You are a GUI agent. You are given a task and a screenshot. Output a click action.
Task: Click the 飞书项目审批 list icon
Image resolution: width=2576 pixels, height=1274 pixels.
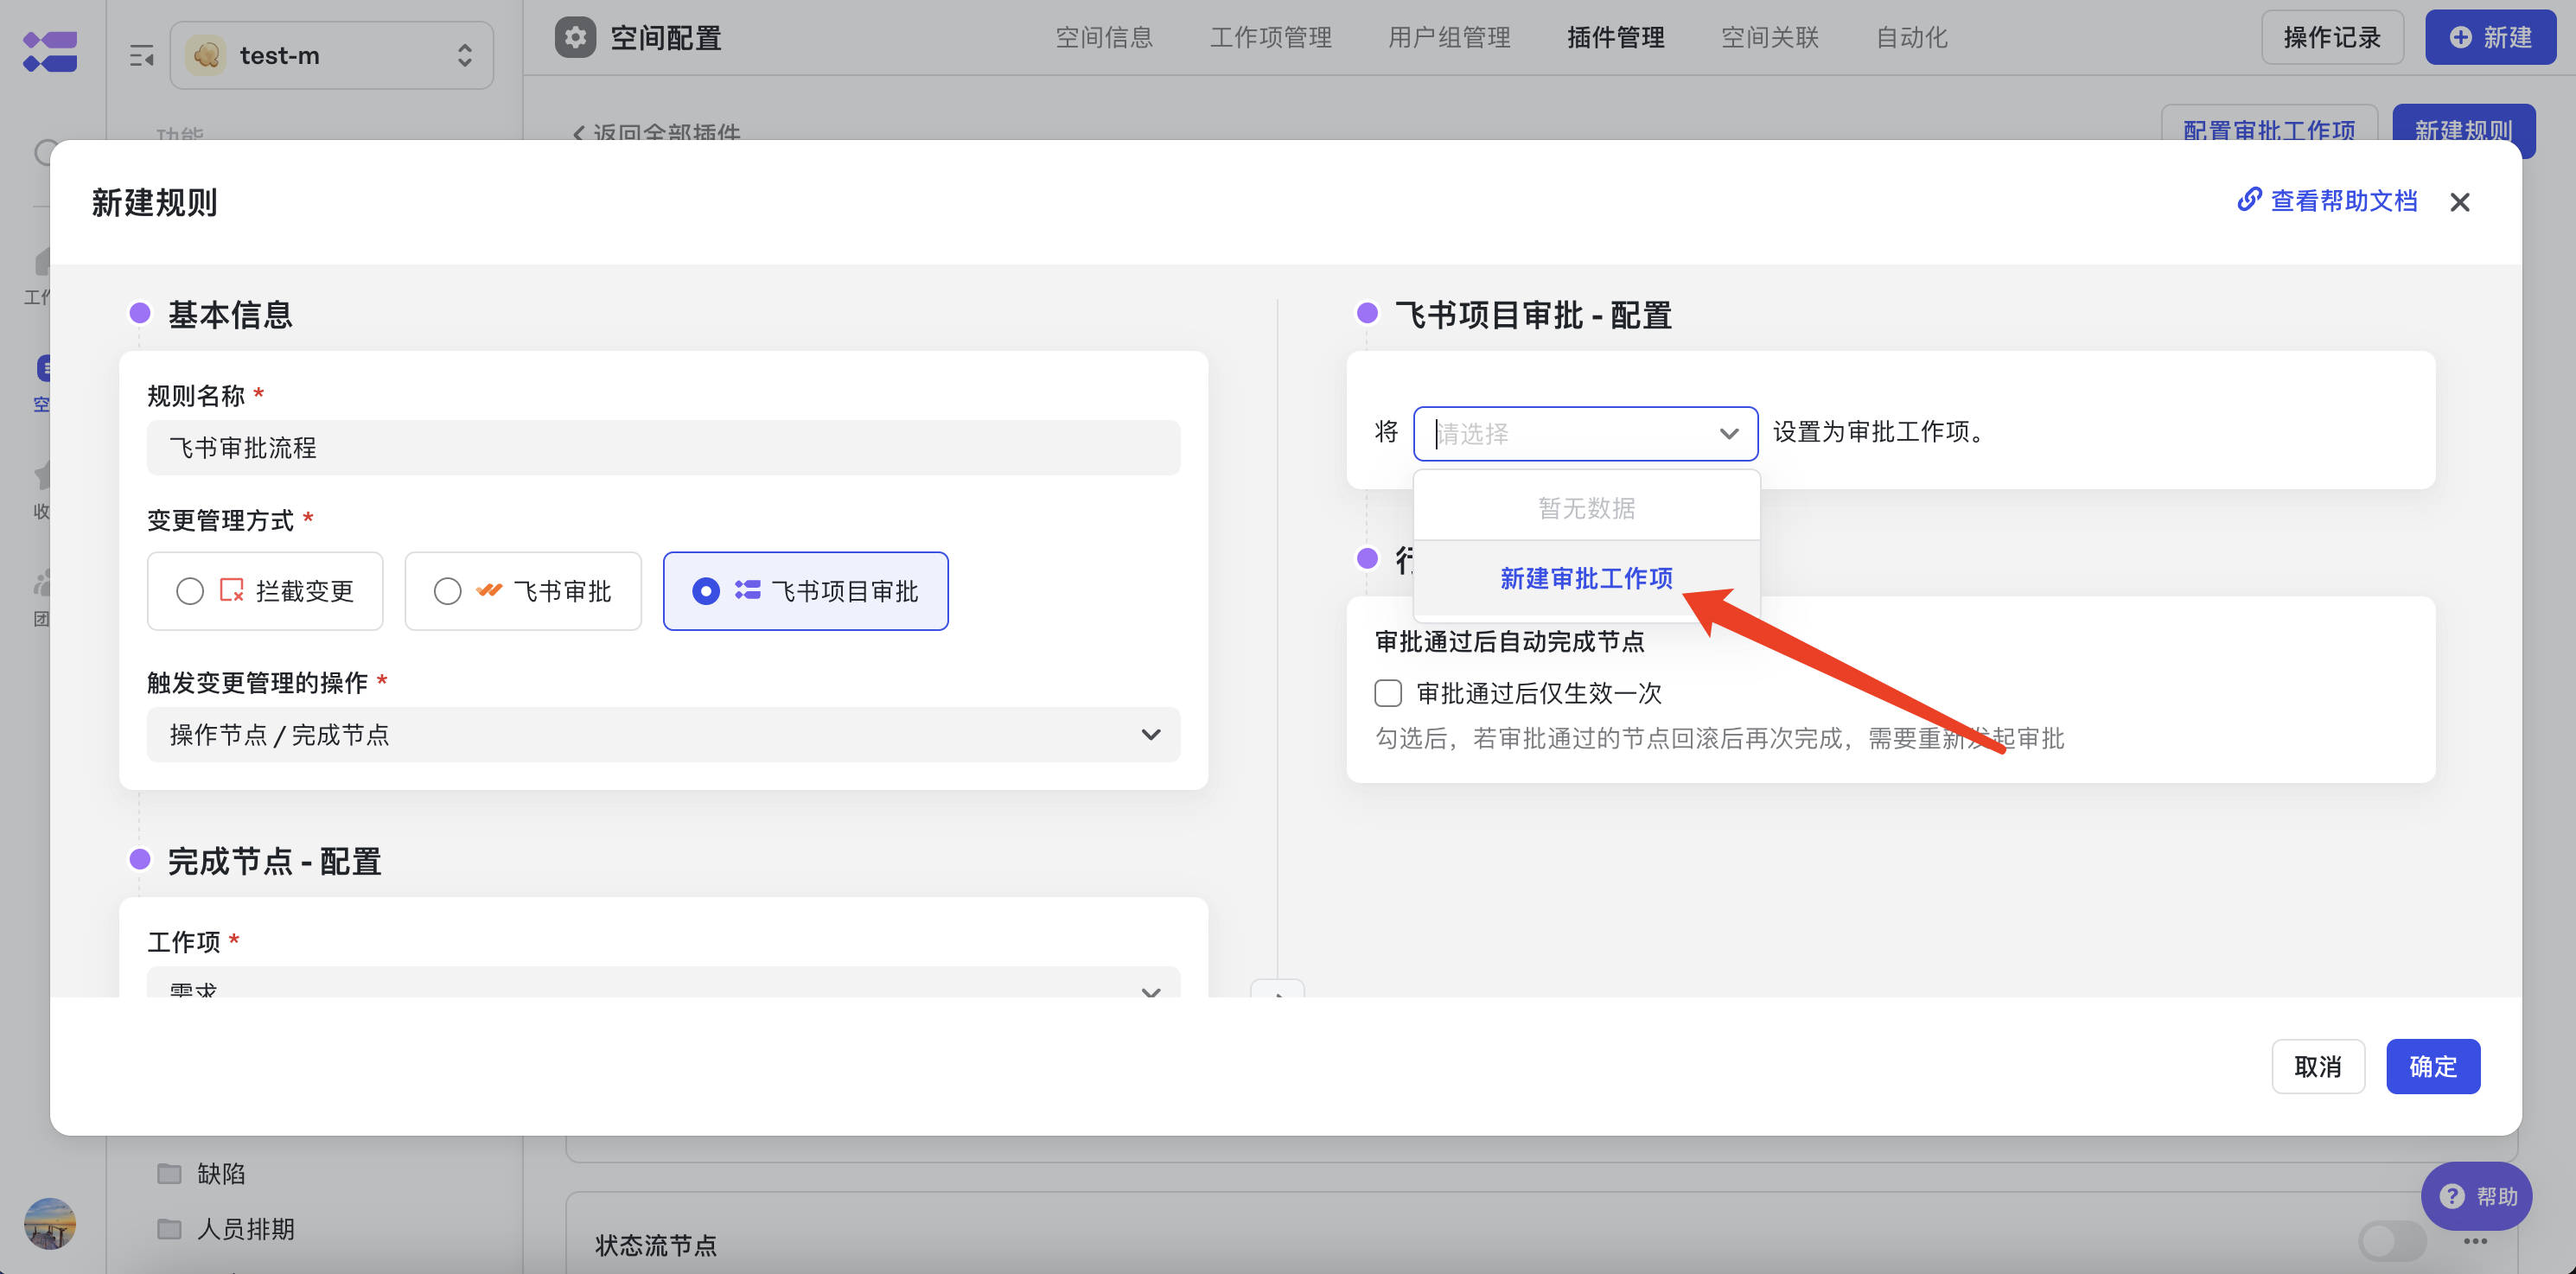click(747, 590)
